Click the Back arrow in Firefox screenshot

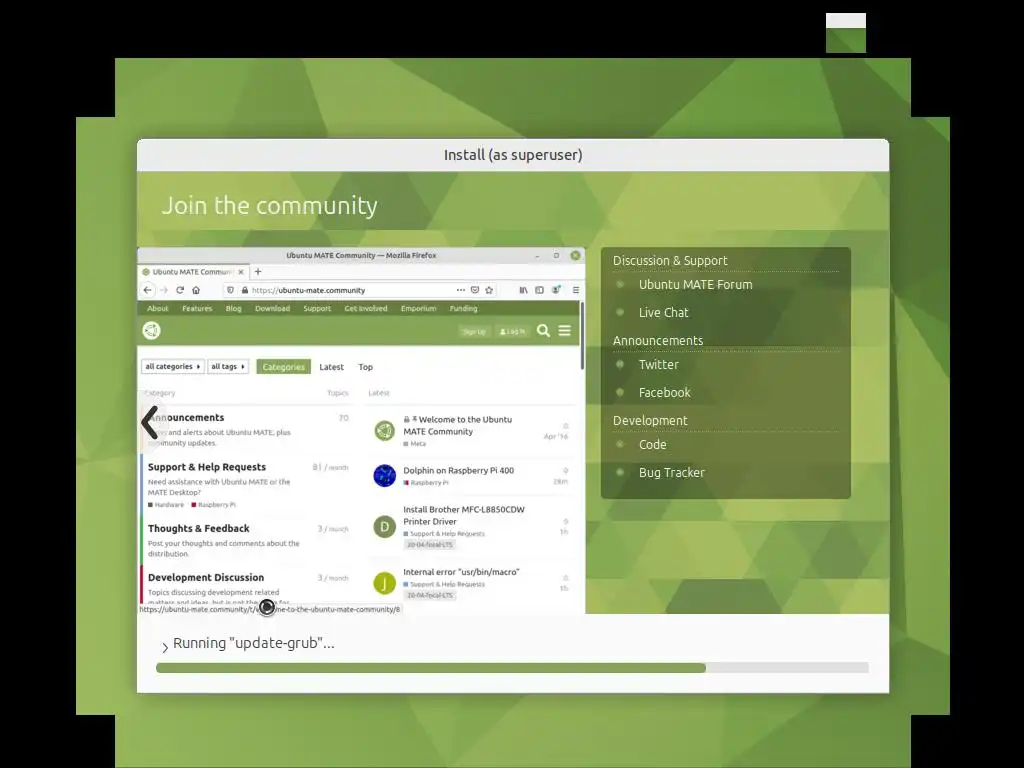click(148, 290)
